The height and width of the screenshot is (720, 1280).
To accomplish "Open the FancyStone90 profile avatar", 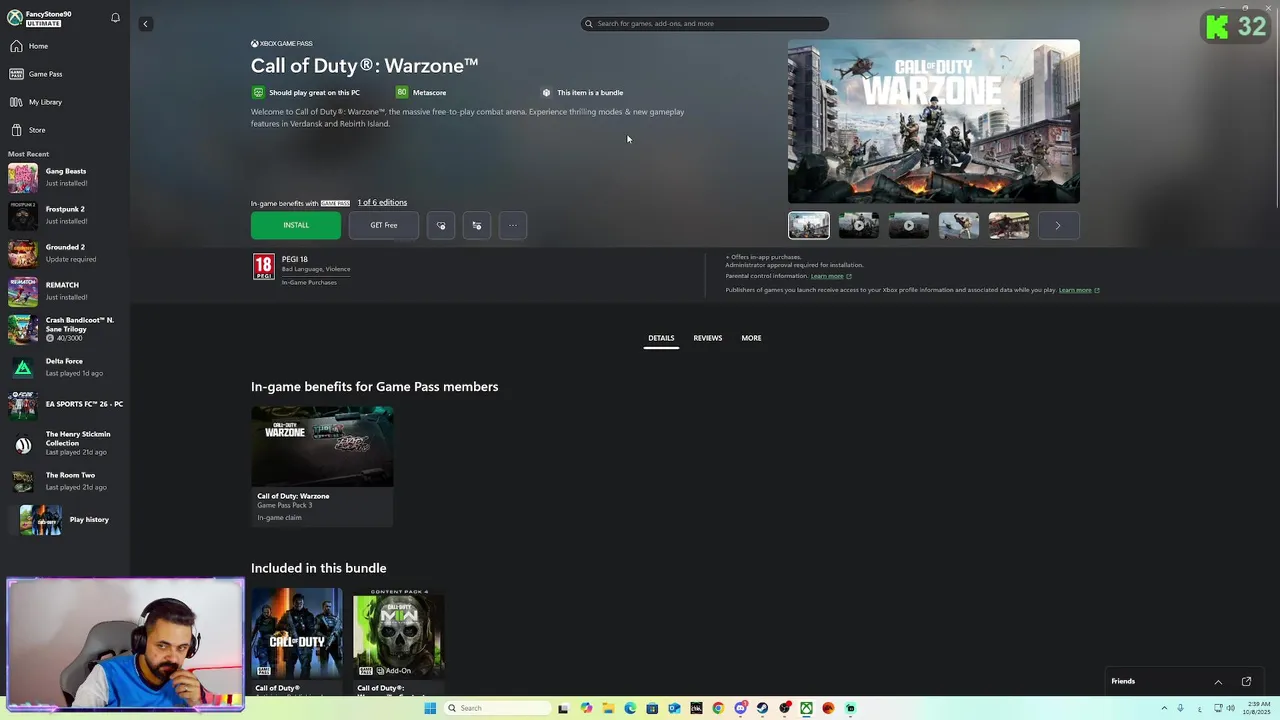I will click(x=15, y=18).
